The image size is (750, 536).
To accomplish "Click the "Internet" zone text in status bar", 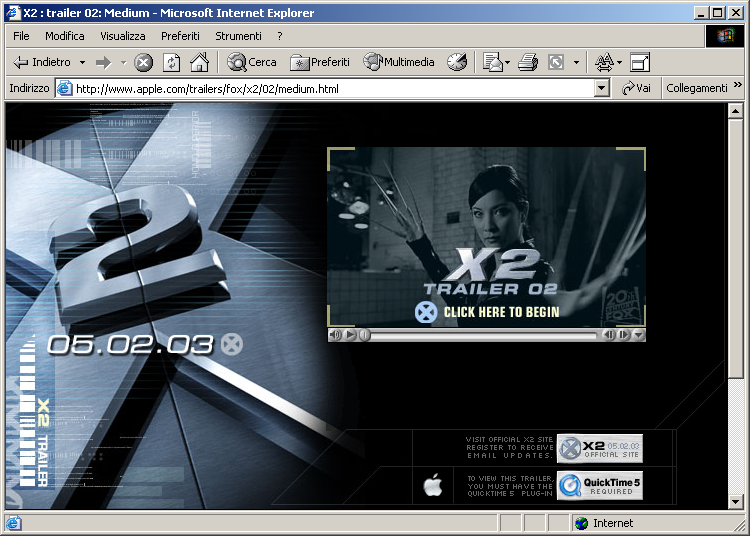I will tap(613, 524).
